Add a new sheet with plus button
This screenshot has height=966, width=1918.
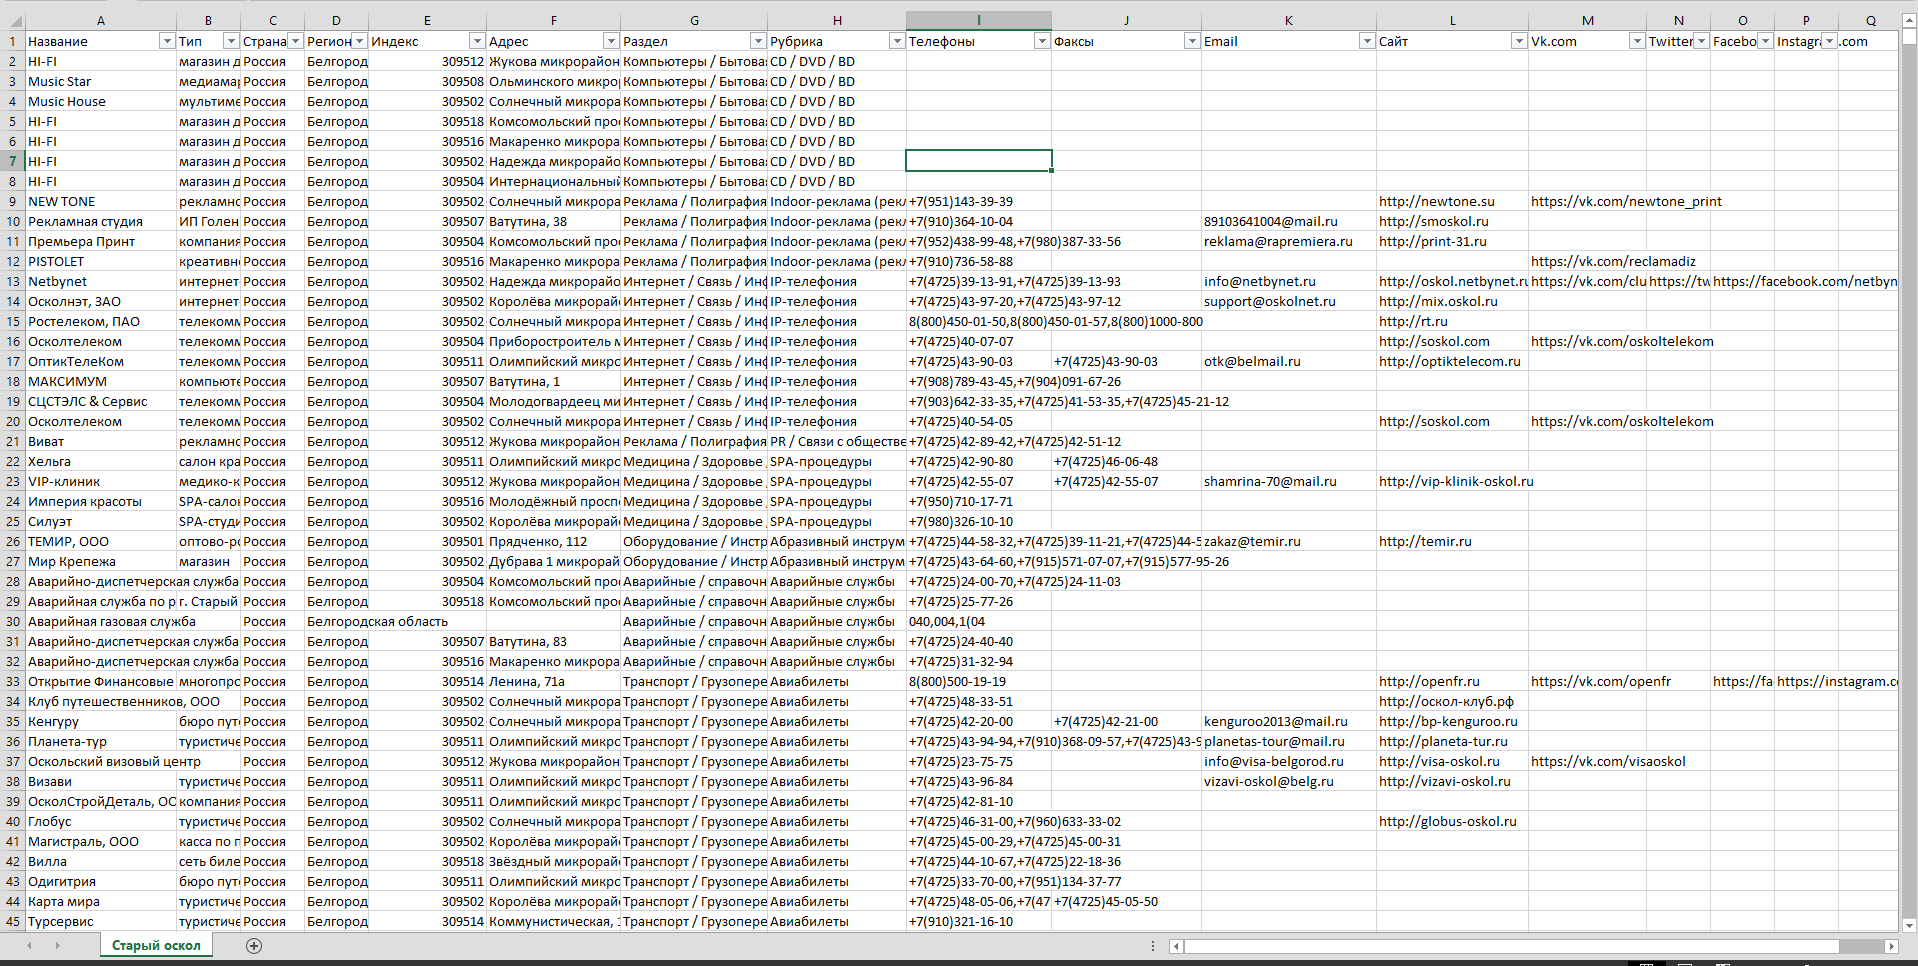point(254,946)
